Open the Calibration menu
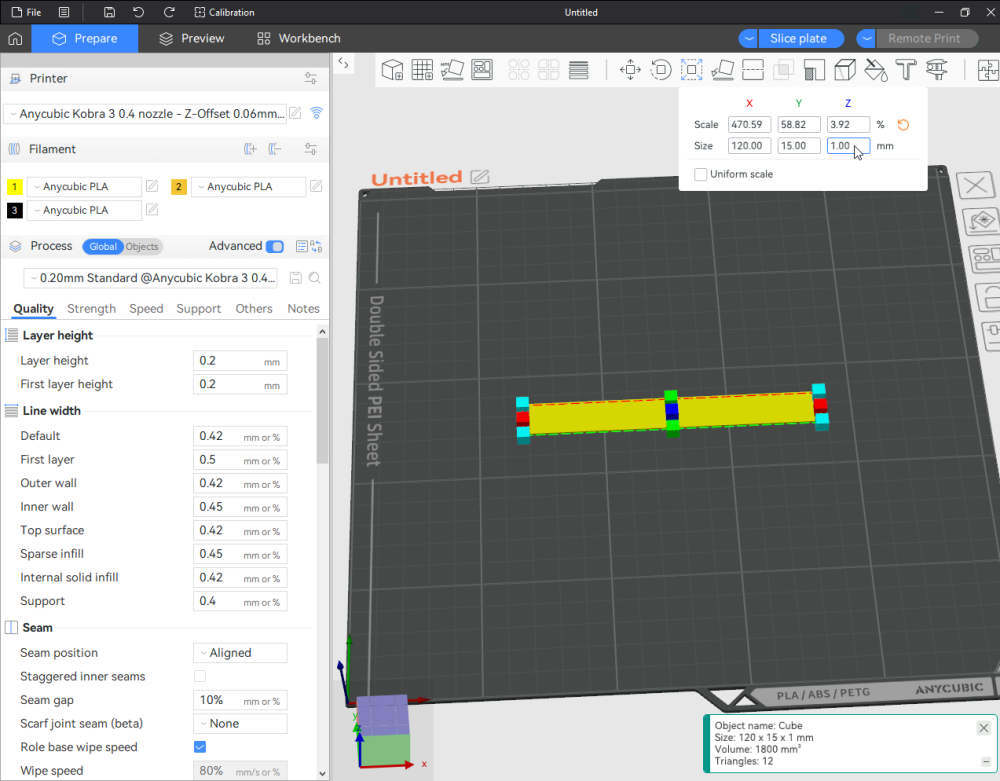Viewport: 1000px width, 781px height. click(224, 12)
